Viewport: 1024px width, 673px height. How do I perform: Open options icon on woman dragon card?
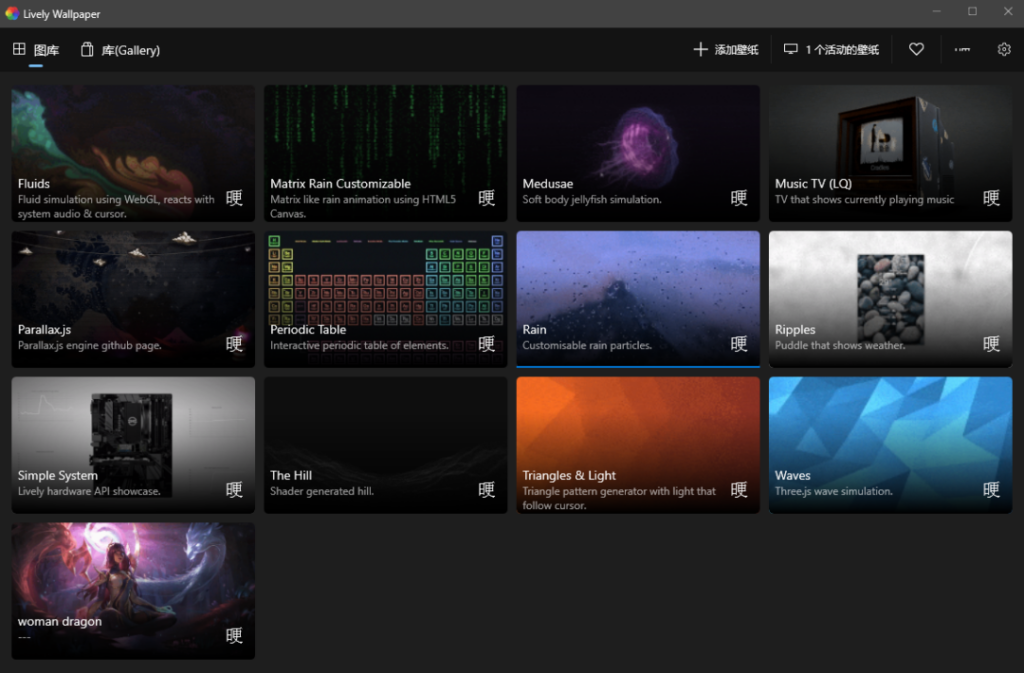(x=234, y=635)
